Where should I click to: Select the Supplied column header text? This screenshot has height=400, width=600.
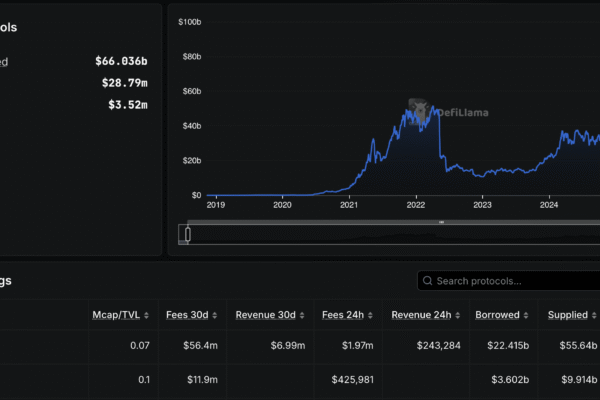tap(567, 315)
